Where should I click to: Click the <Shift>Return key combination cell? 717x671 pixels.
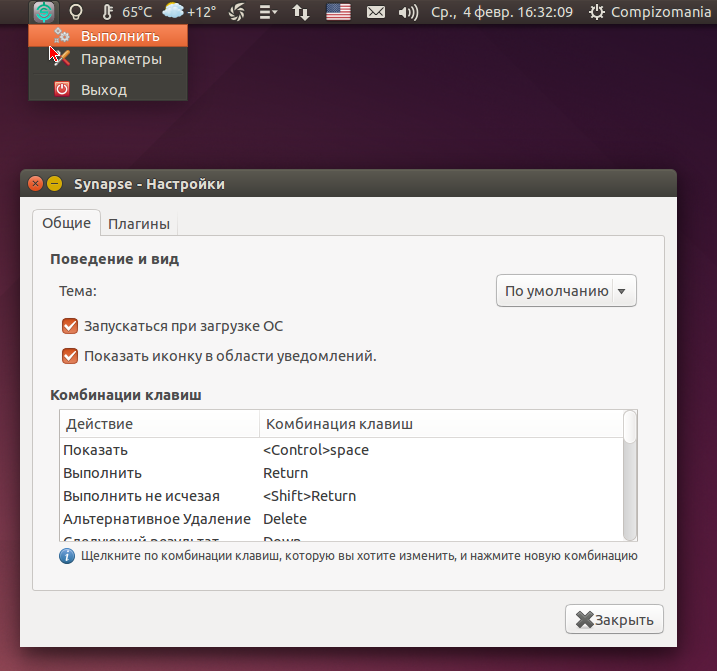[x=310, y=496]
